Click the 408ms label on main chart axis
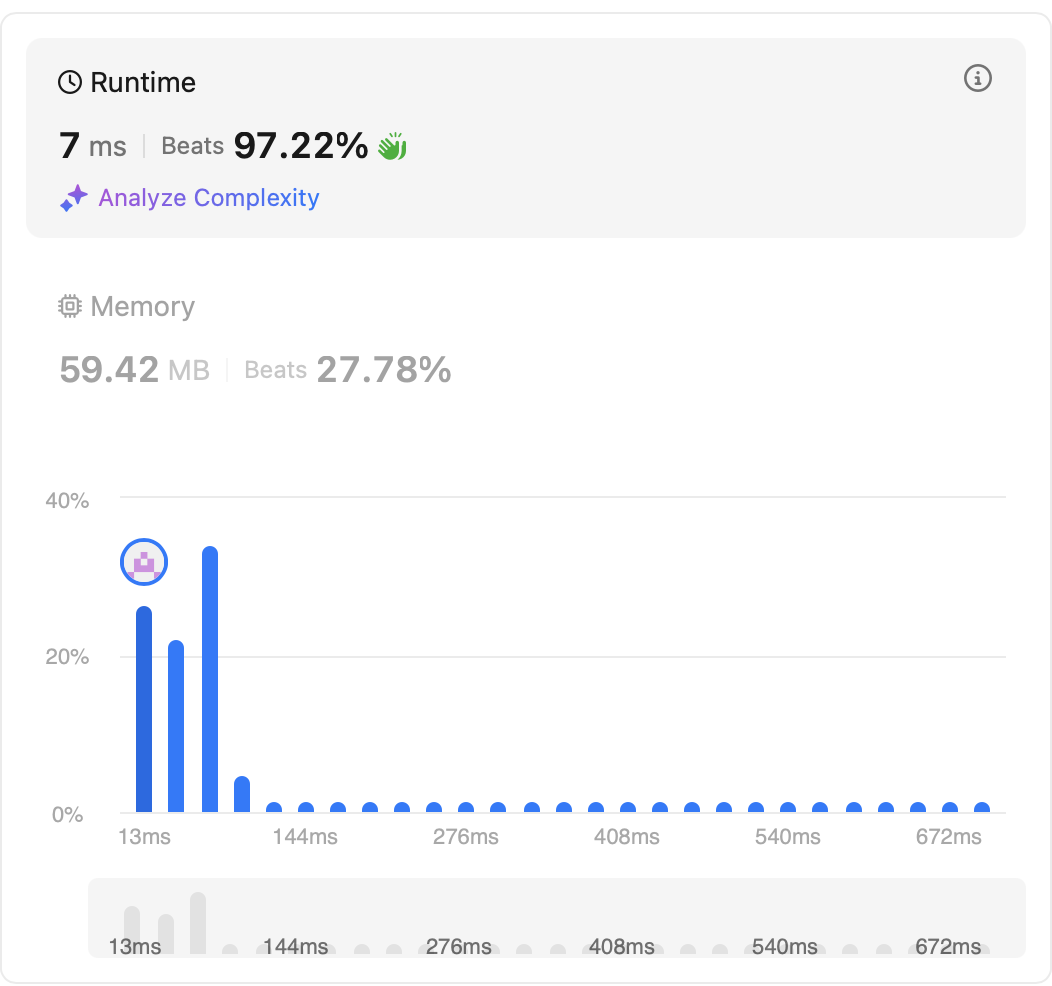 (627, 837)
